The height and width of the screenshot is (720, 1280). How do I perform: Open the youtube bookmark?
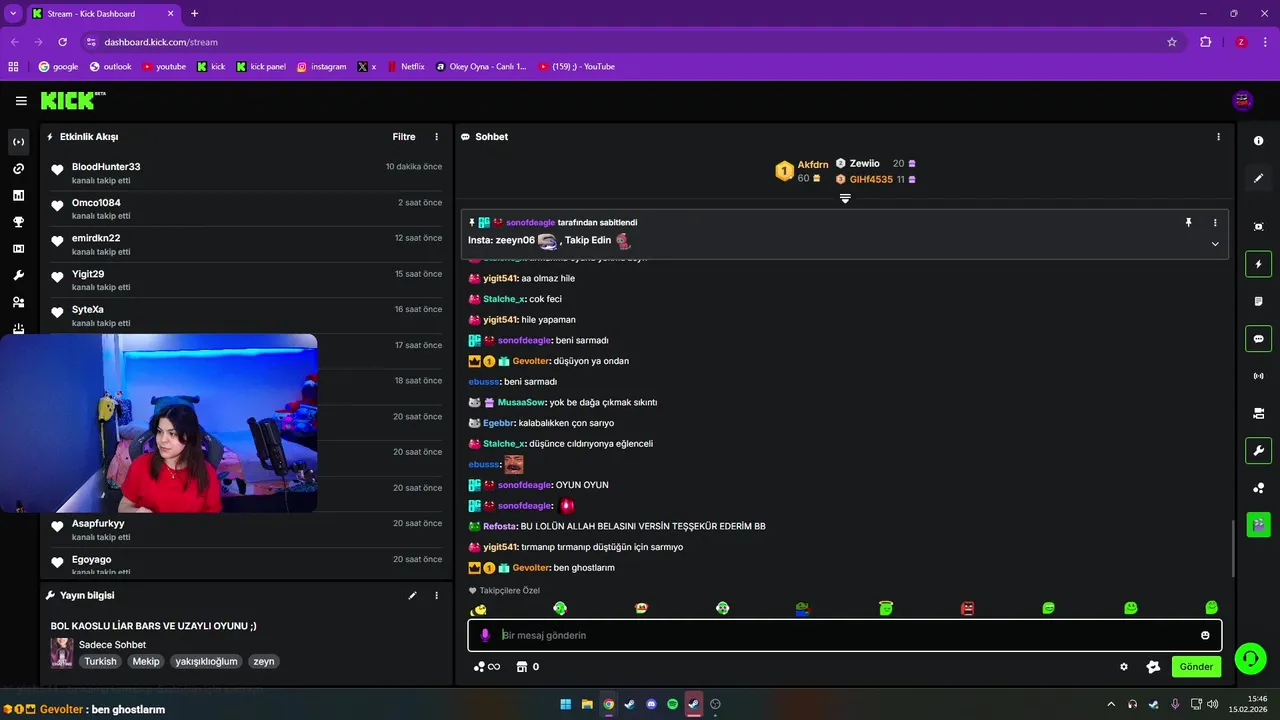point(164,67)
